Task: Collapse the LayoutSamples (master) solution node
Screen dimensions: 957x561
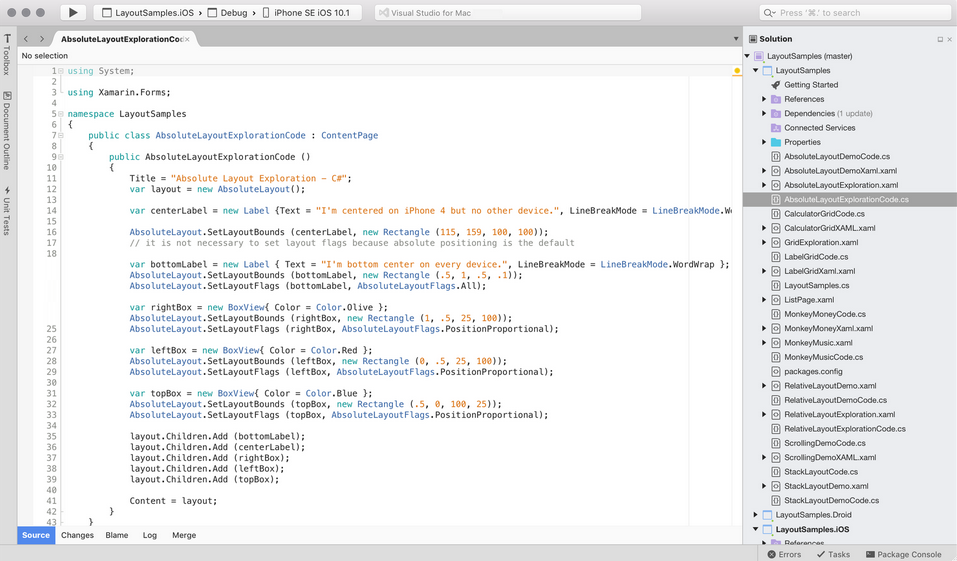Action: click(x=747, y=56)
